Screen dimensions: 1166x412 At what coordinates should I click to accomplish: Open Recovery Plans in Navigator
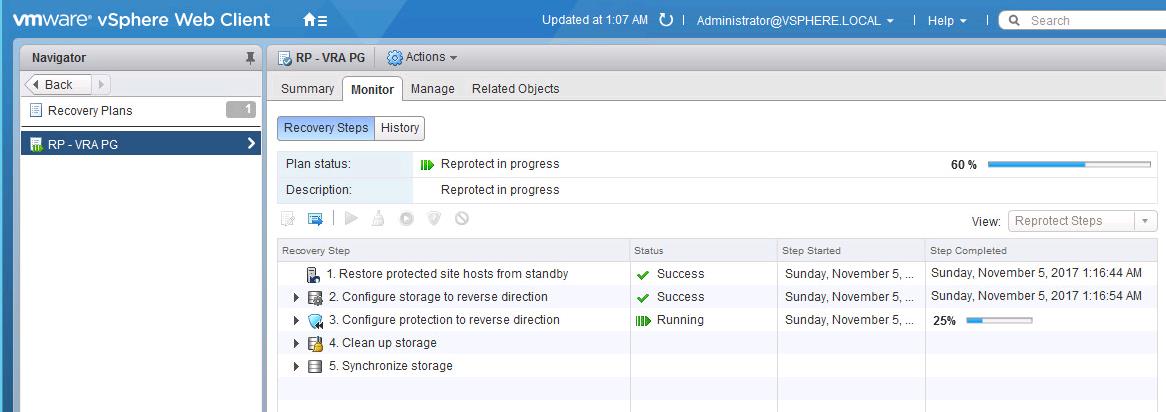point(141,110)
